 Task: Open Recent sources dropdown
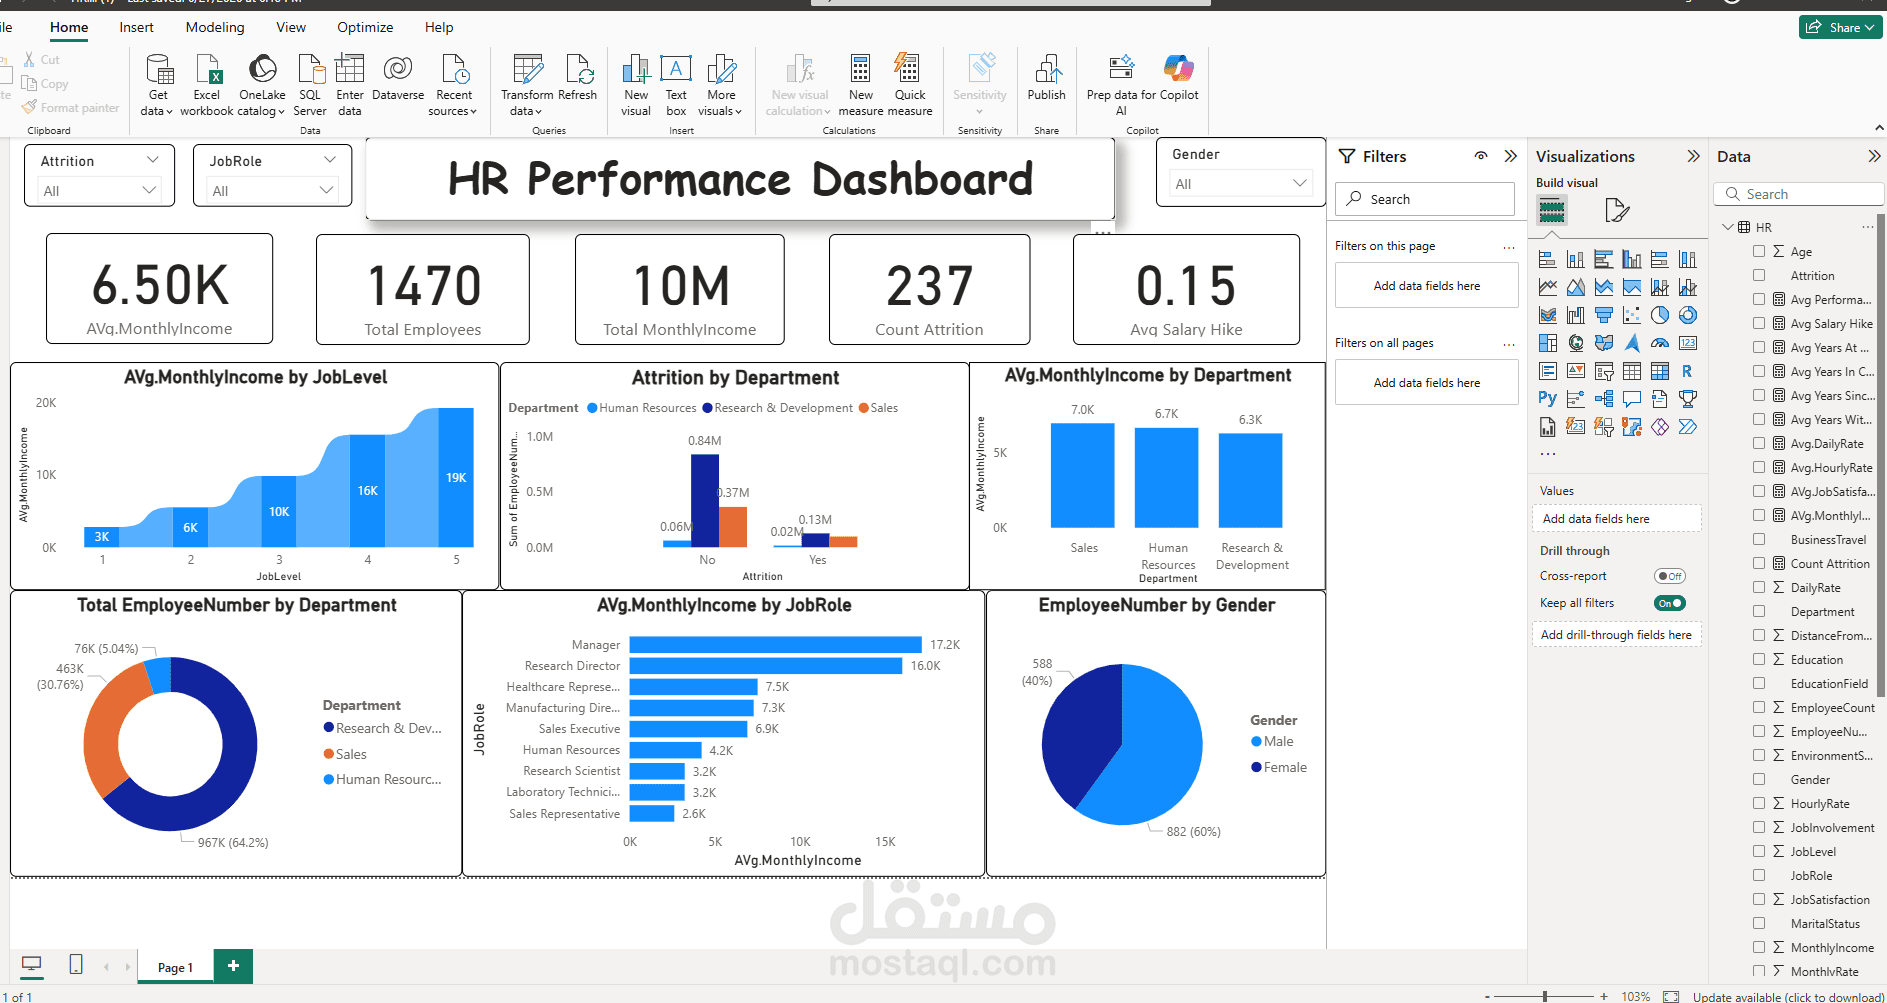tap(453, 85)
